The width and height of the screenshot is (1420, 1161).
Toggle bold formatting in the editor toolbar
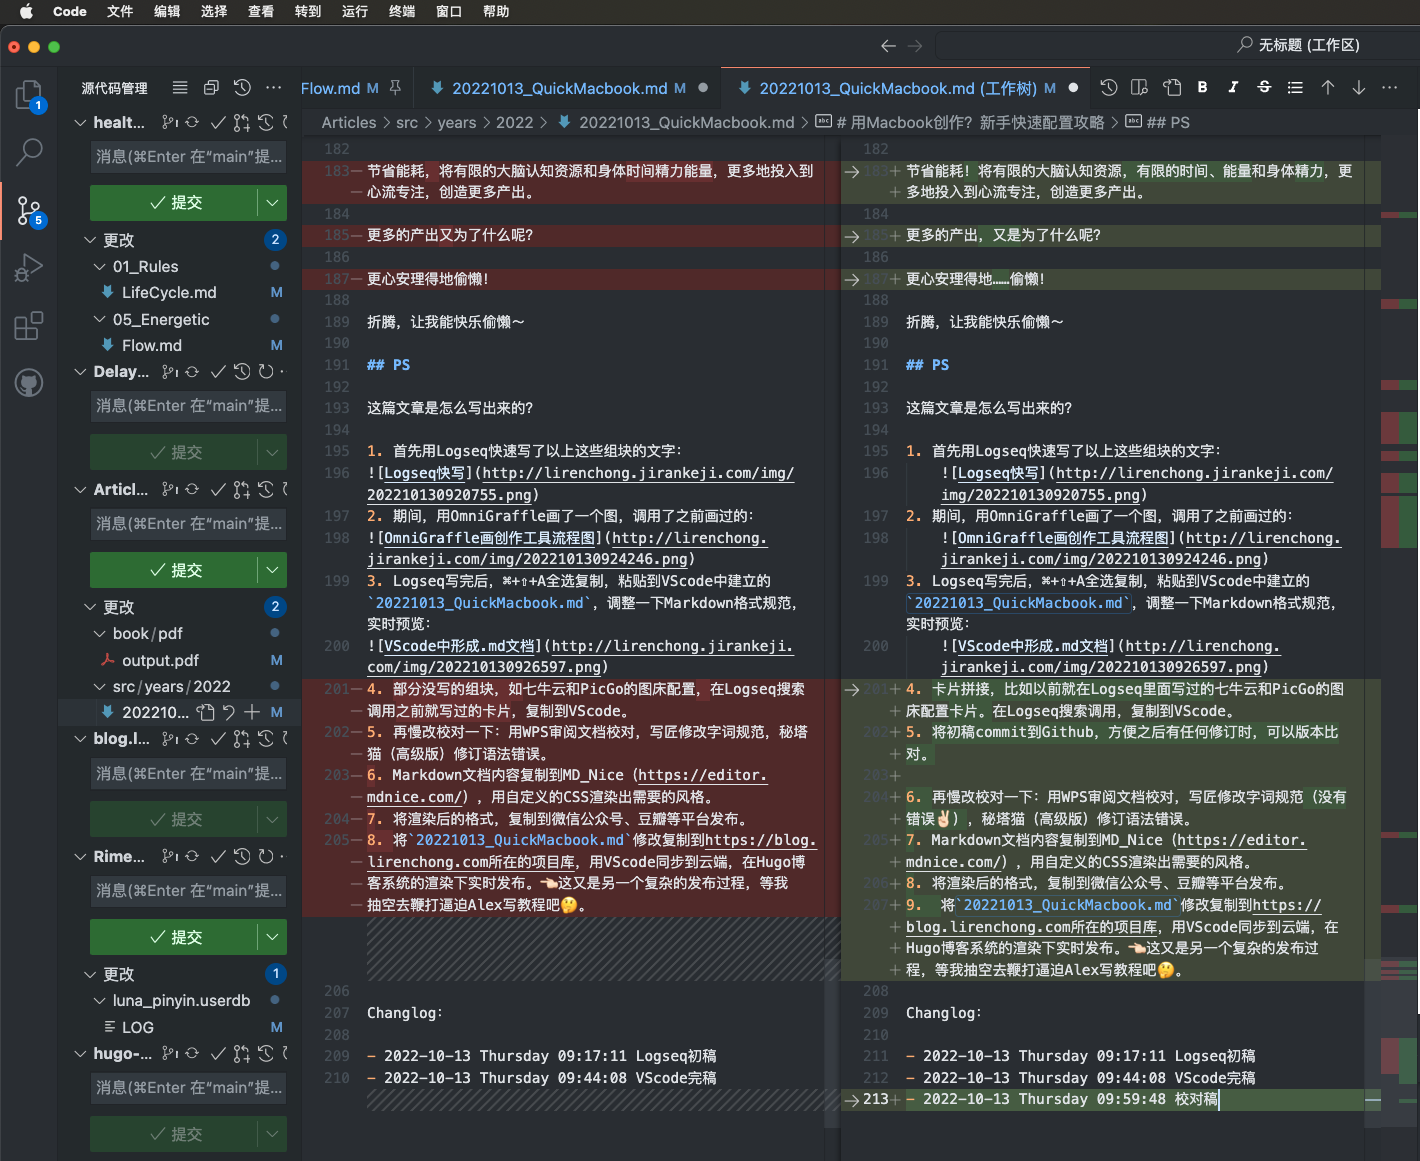click(1203, 88)
